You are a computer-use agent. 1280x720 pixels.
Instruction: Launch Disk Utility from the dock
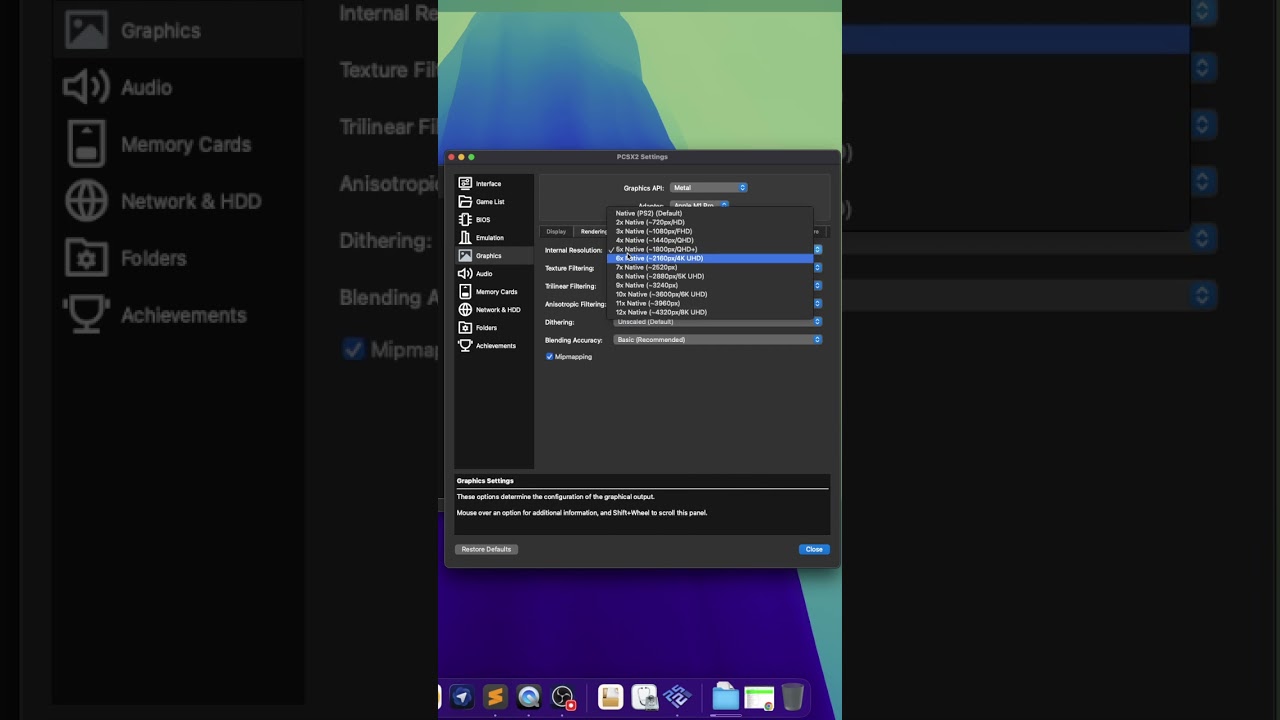point(644,697)
